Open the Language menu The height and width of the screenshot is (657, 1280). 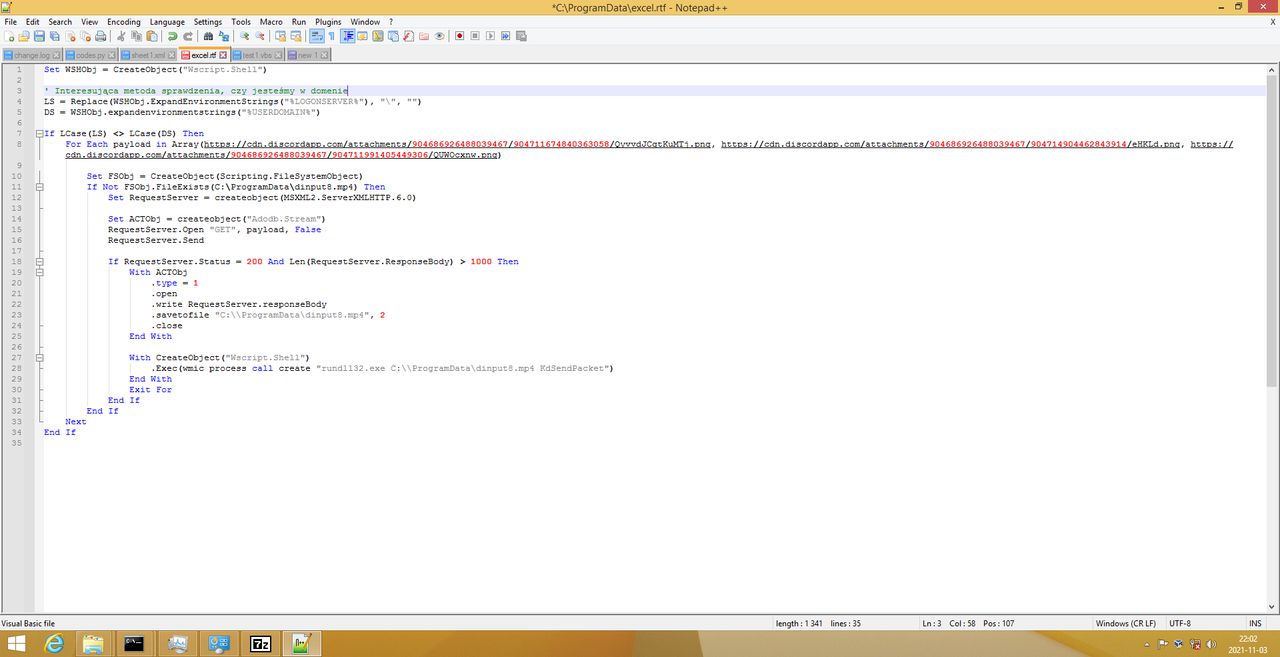167,21
